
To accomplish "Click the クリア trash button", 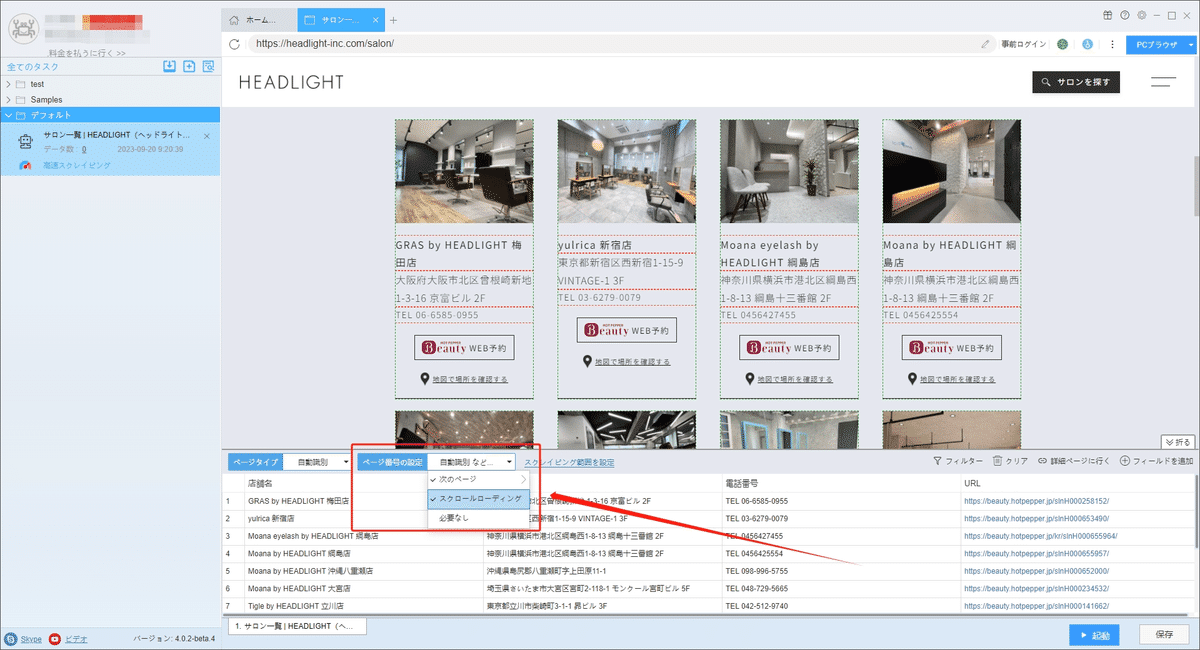I will (x=1010, y=461).
